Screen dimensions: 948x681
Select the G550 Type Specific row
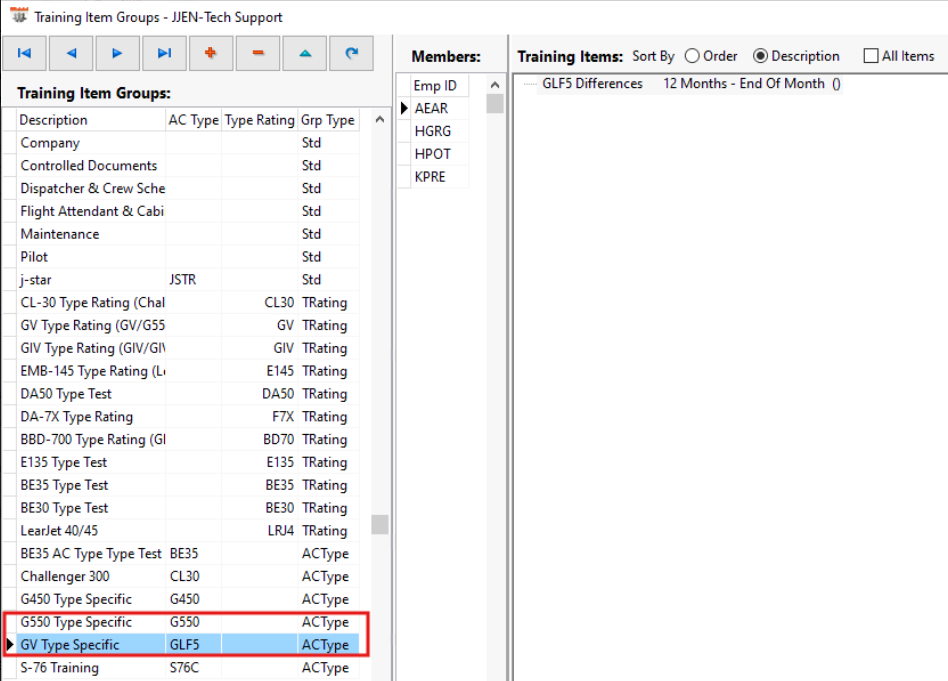[x=187, y=622]
